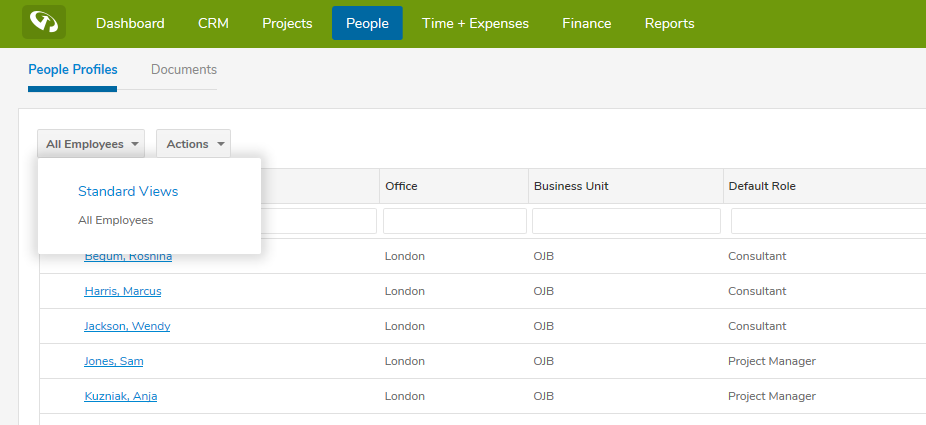Sort by Default Role column header
This screenshot has height=425, width=926.
[762, 186]
